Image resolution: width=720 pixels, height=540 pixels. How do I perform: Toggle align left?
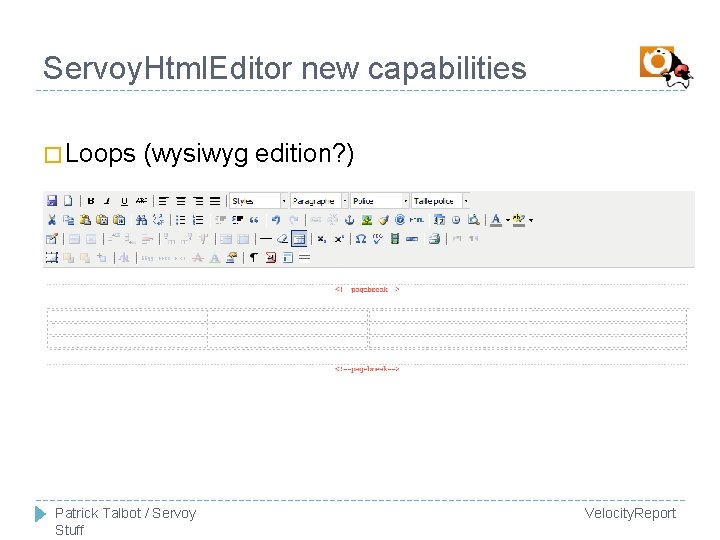pos(163,201)
